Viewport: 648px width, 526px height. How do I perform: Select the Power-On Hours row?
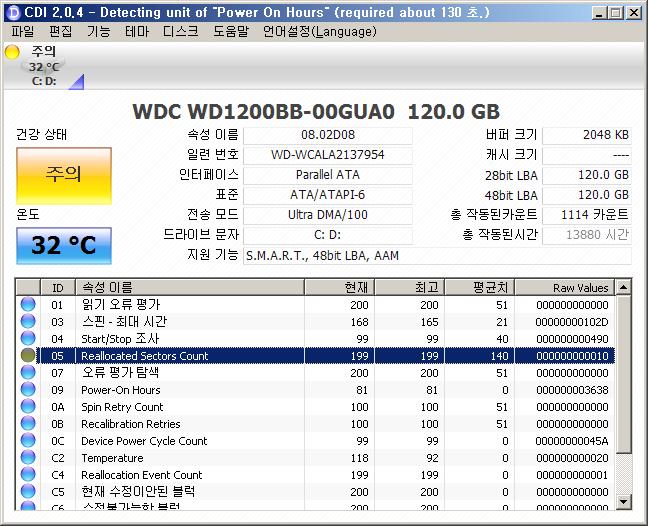pyautogui.click(x=315, y=390)
